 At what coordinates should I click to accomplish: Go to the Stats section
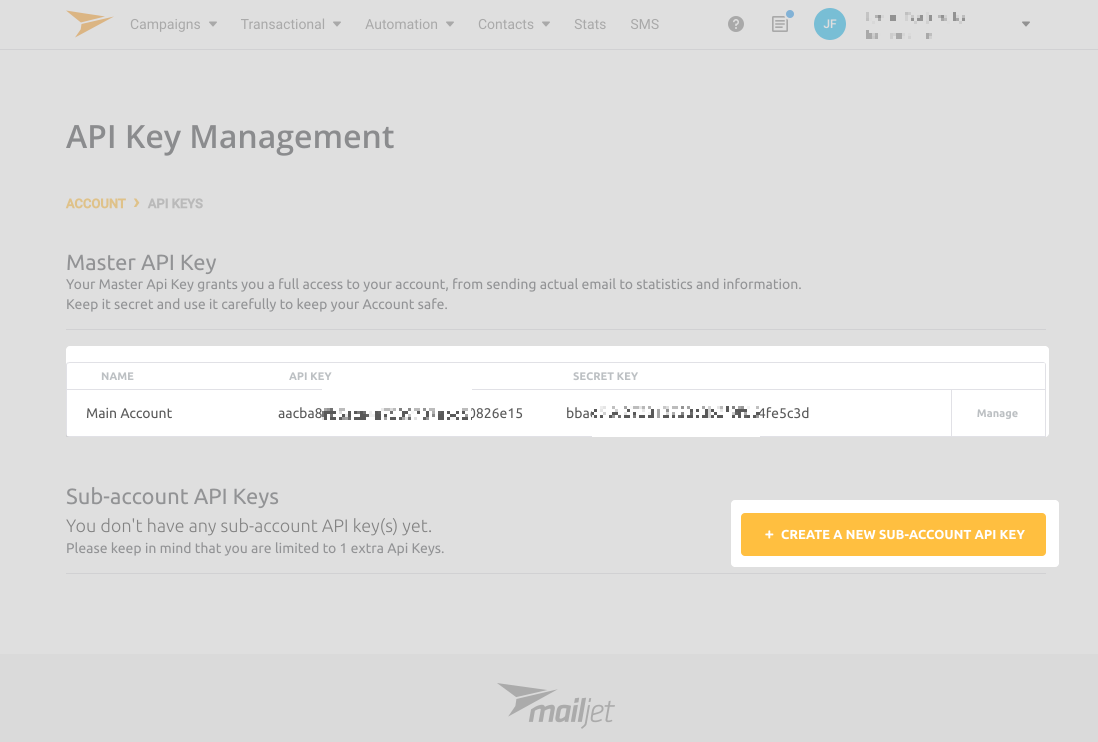click(589, 23)
